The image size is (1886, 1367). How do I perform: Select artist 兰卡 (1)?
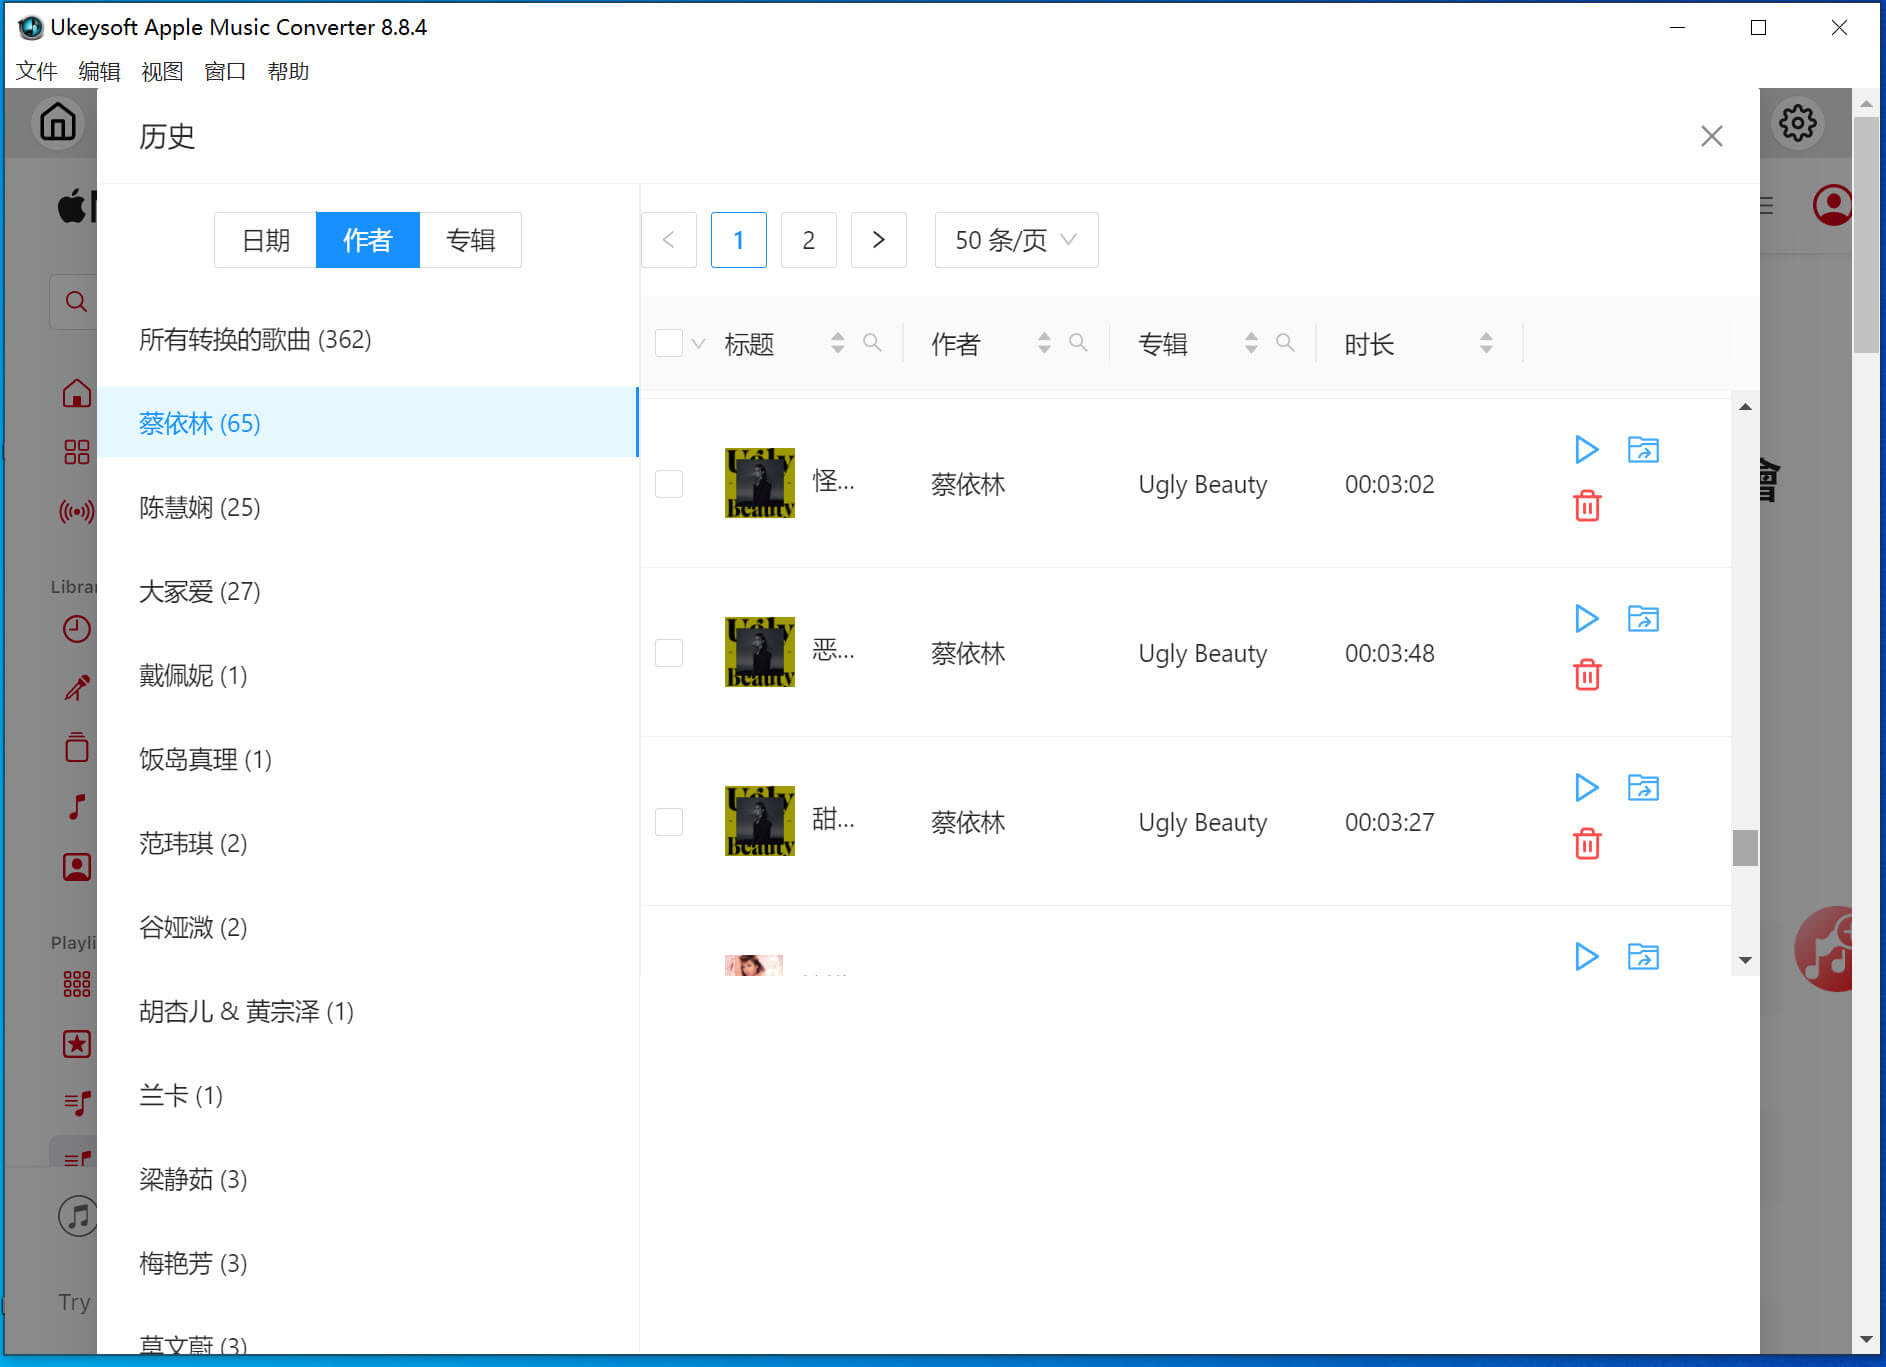(x=368, y=1095)
